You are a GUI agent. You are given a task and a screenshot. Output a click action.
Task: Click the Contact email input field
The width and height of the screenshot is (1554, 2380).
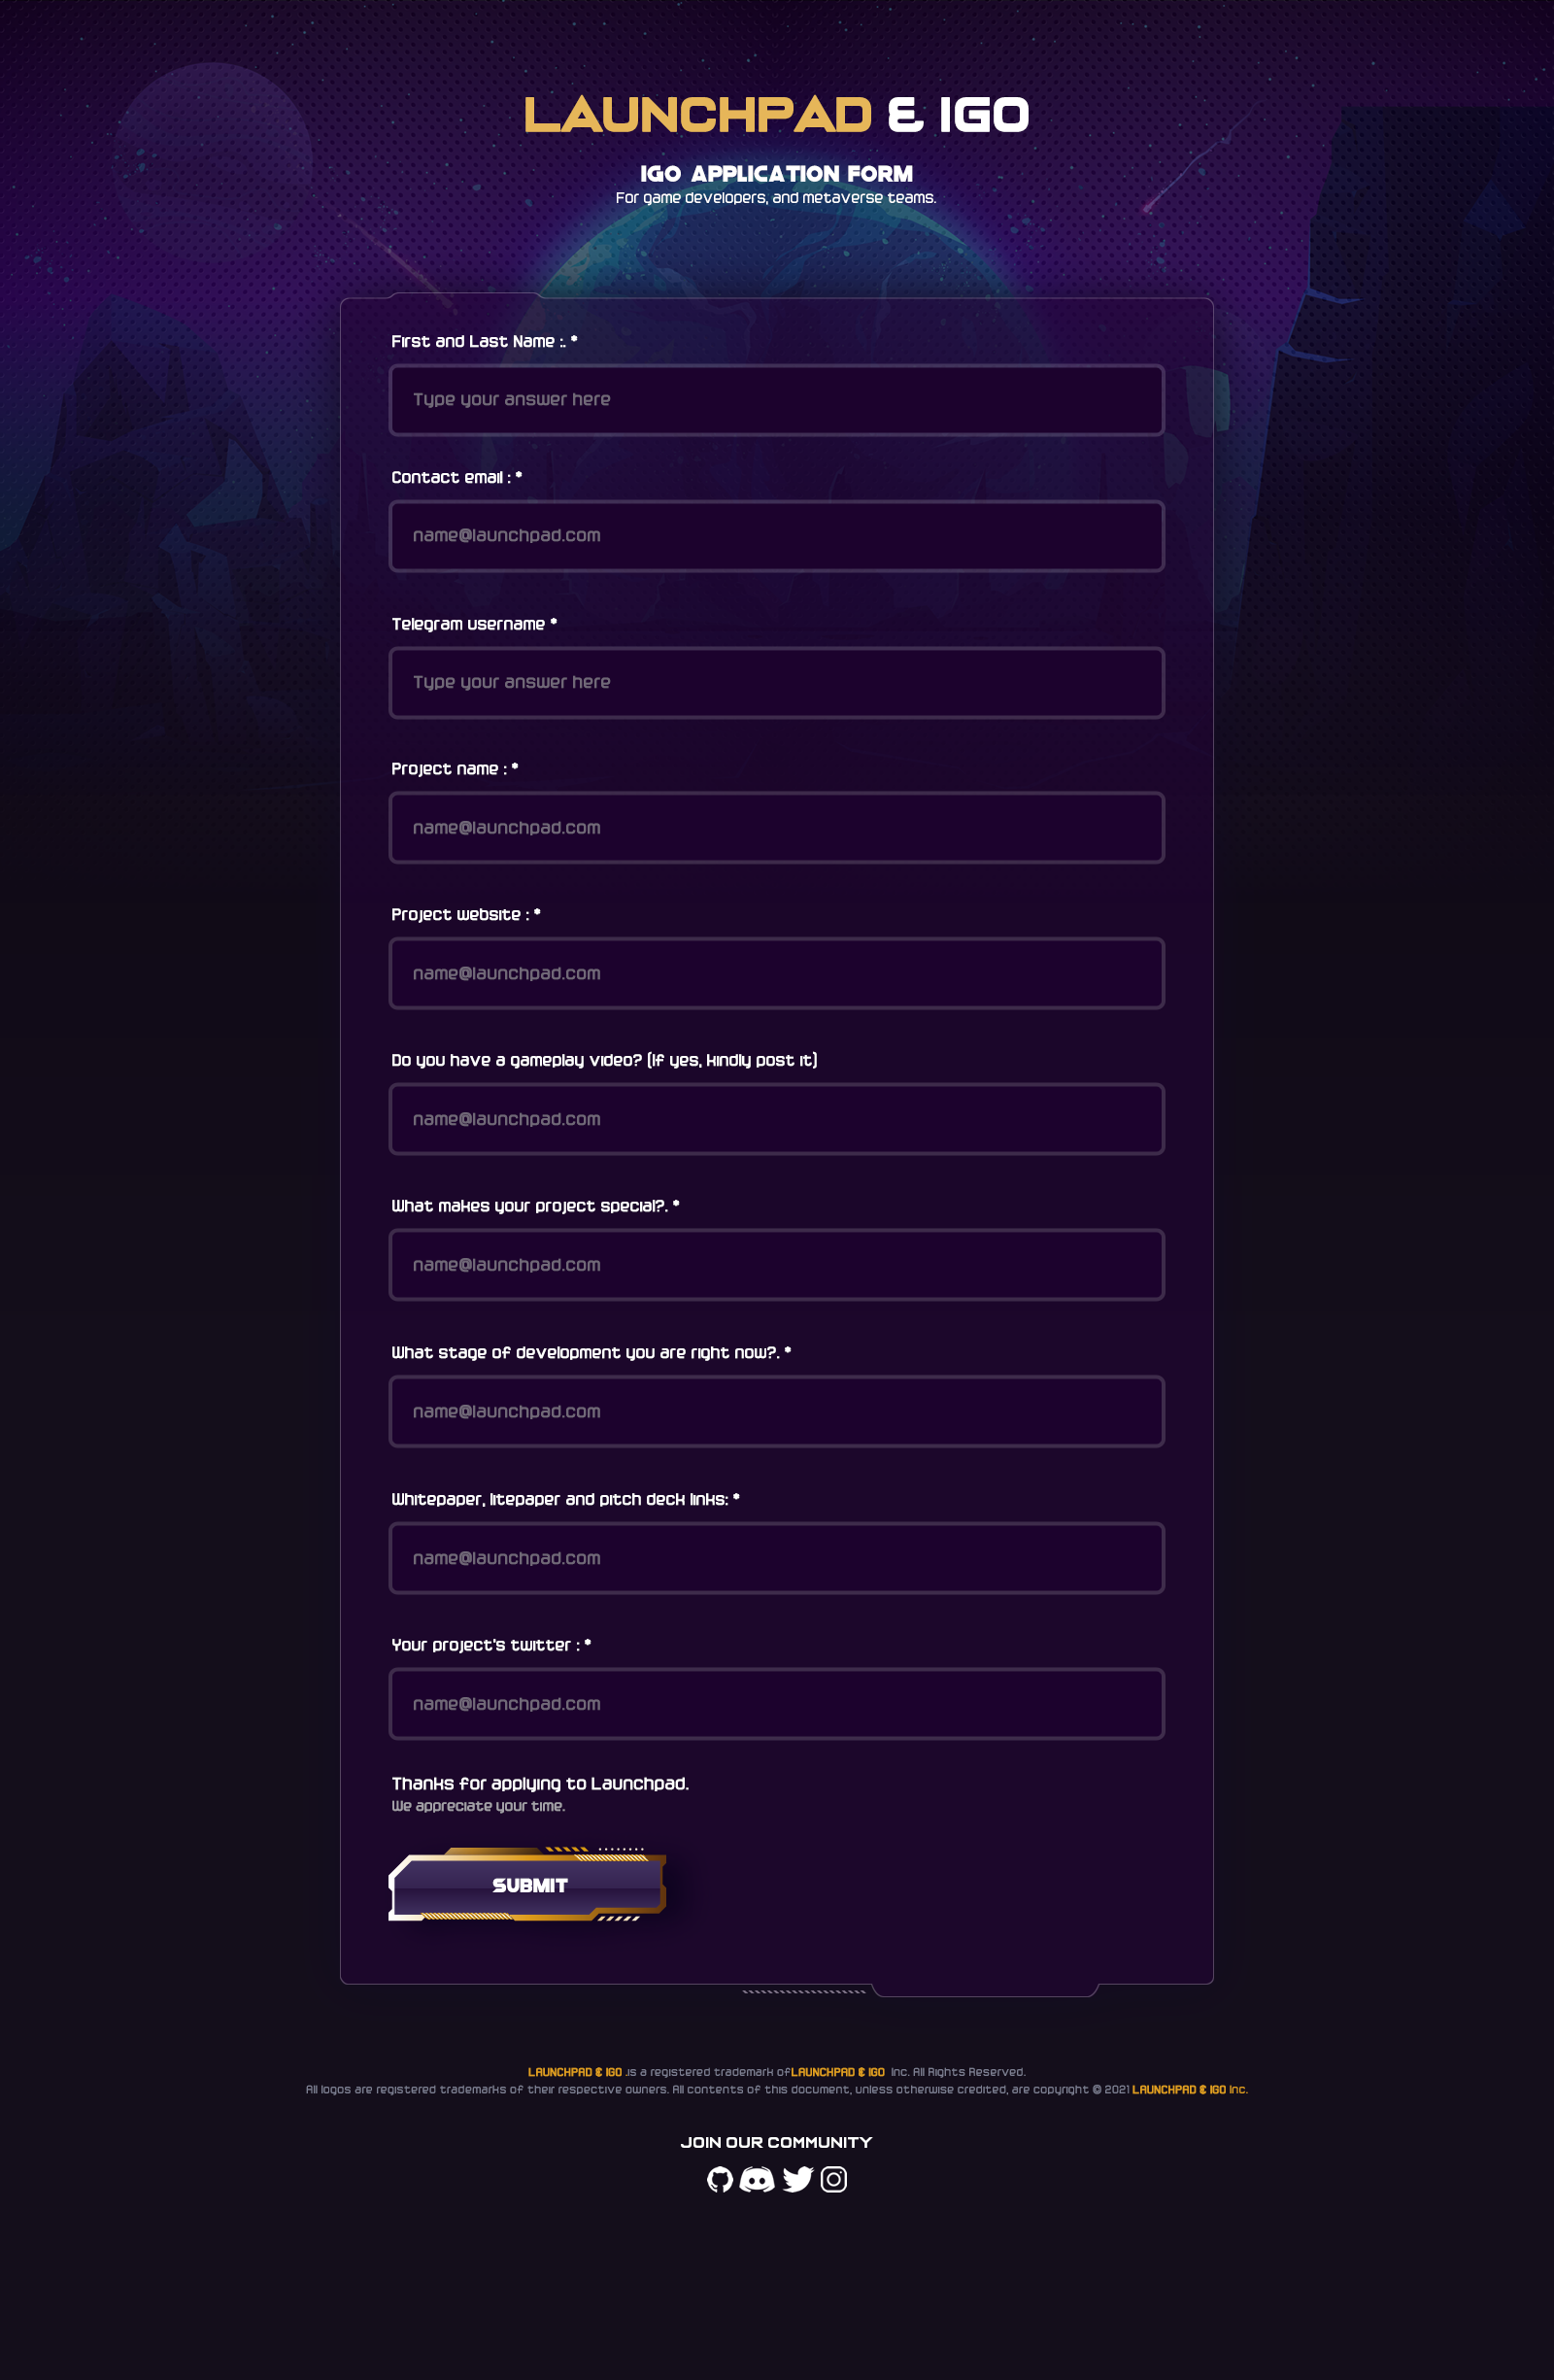pos(776,536)
